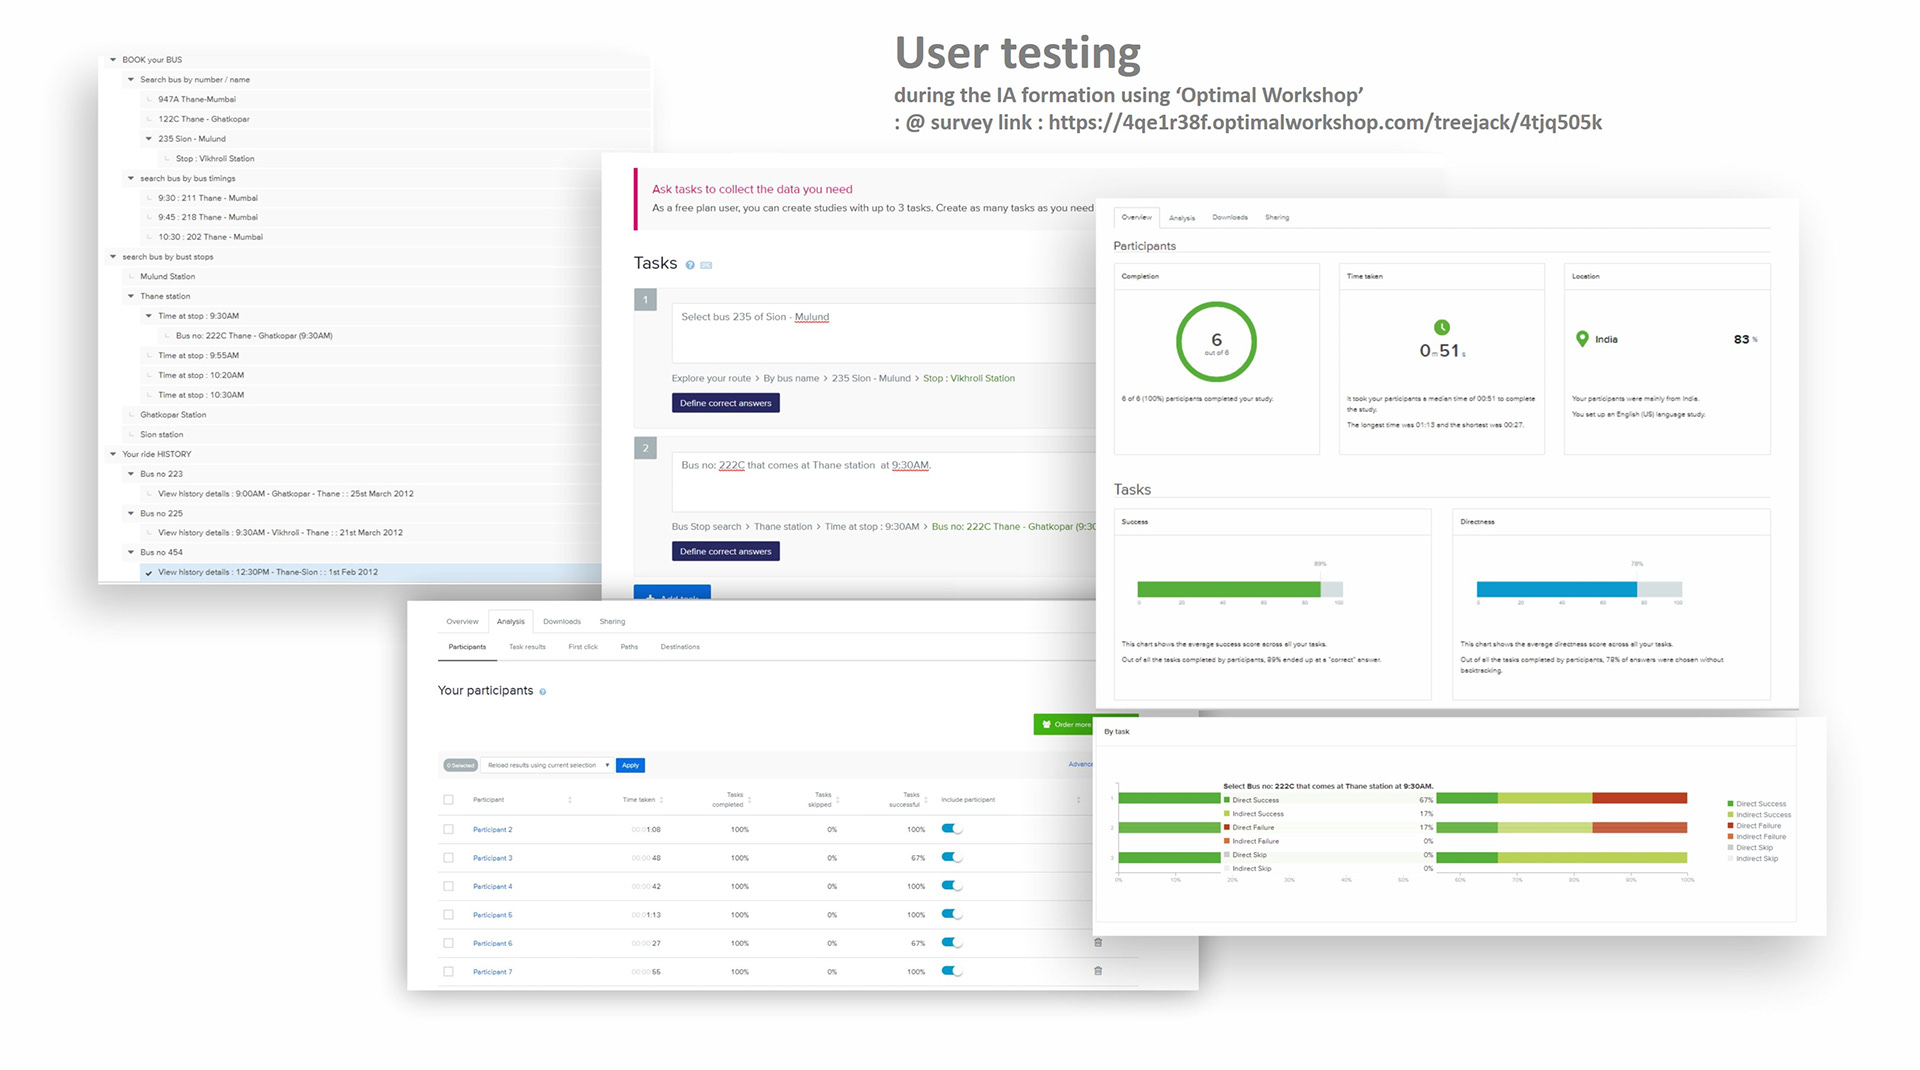The image size is (1920, 1070).
Task: Tick the checkbox for Participant 4
Action: pyautogui.click(x=448, y=886)
